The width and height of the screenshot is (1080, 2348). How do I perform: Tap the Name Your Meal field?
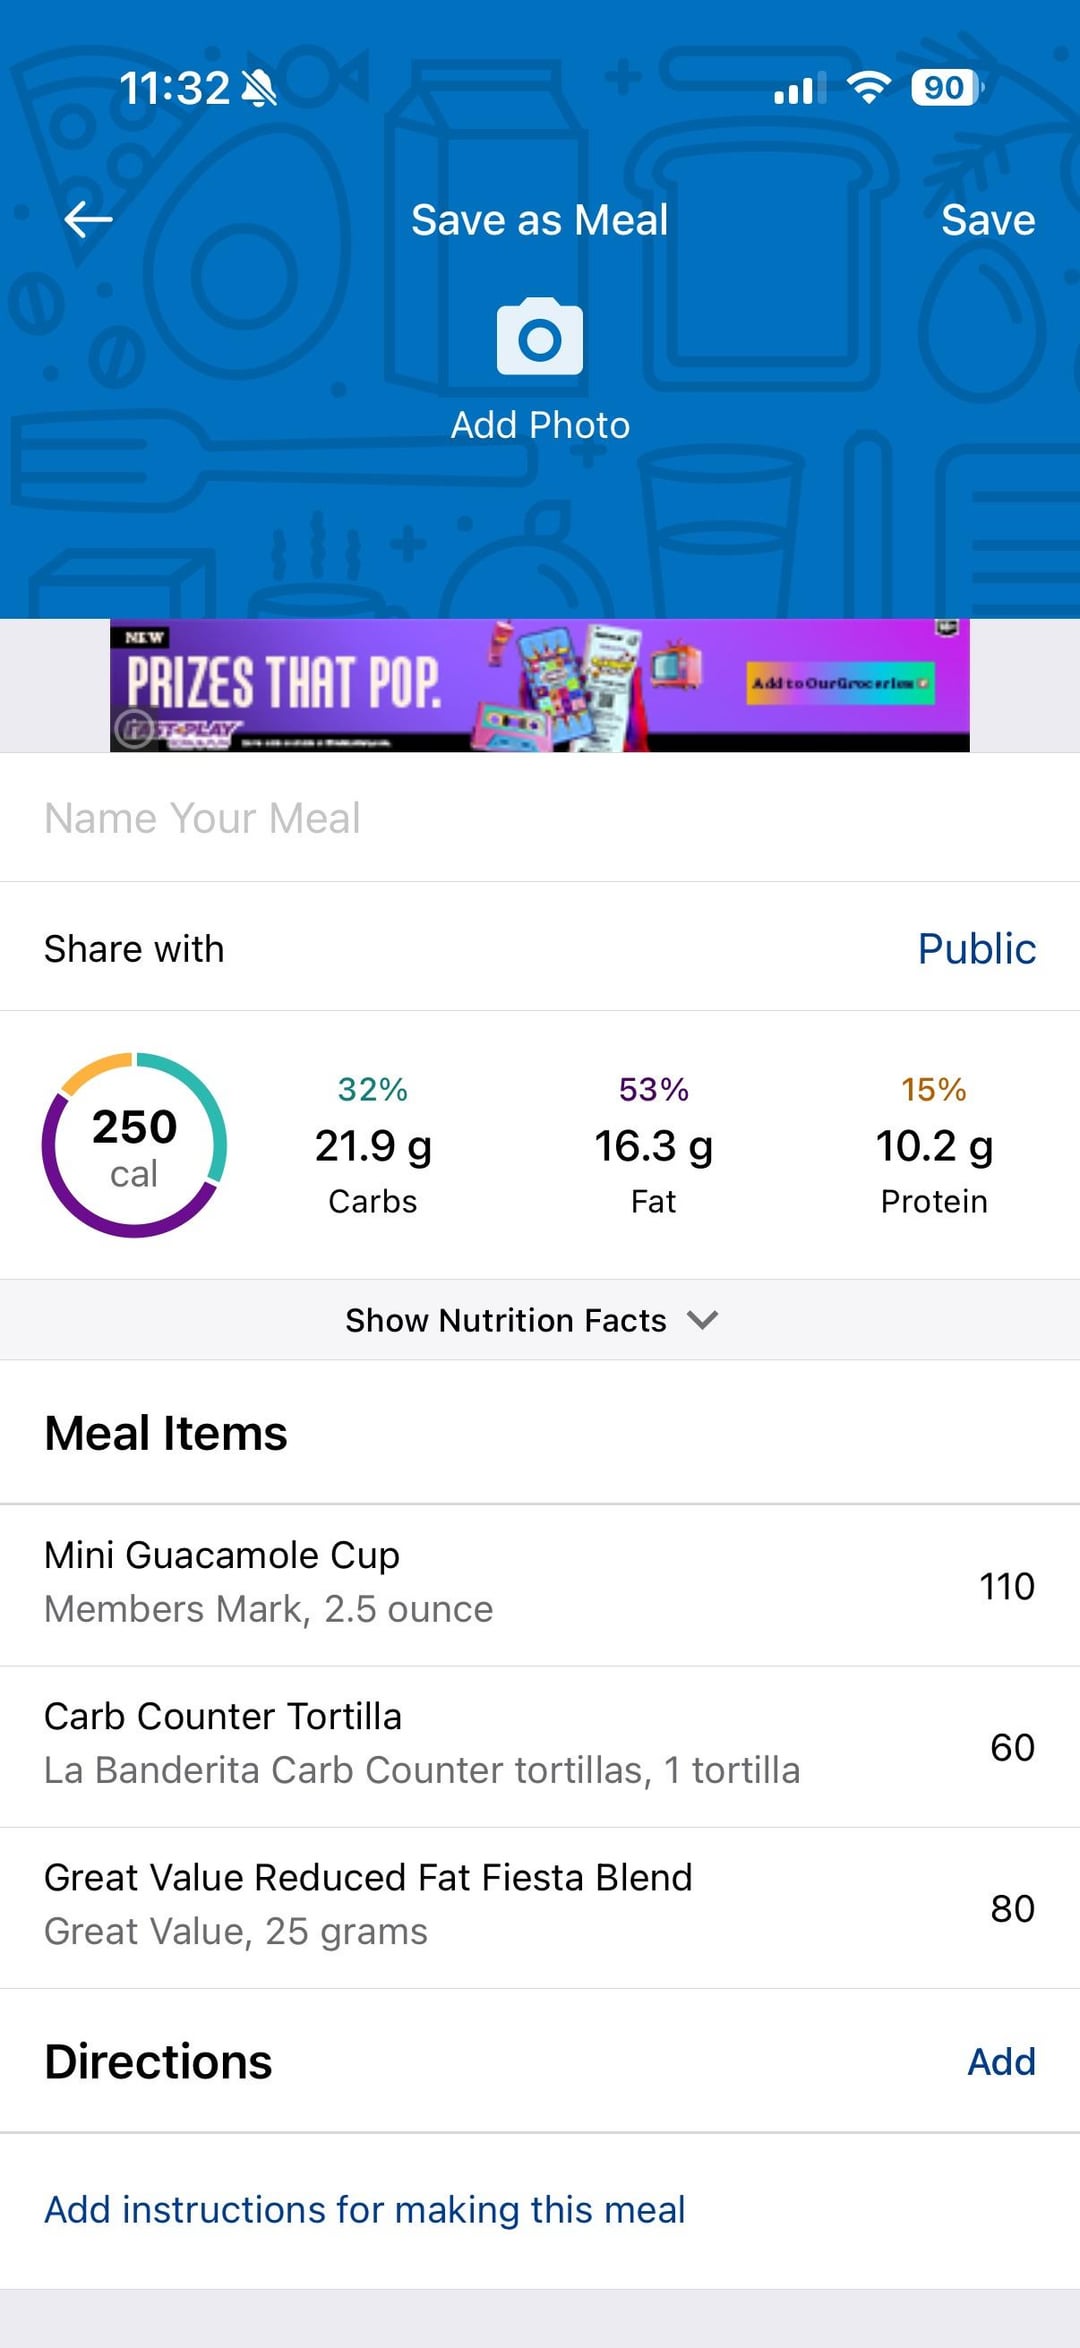[x=540, y=818]
